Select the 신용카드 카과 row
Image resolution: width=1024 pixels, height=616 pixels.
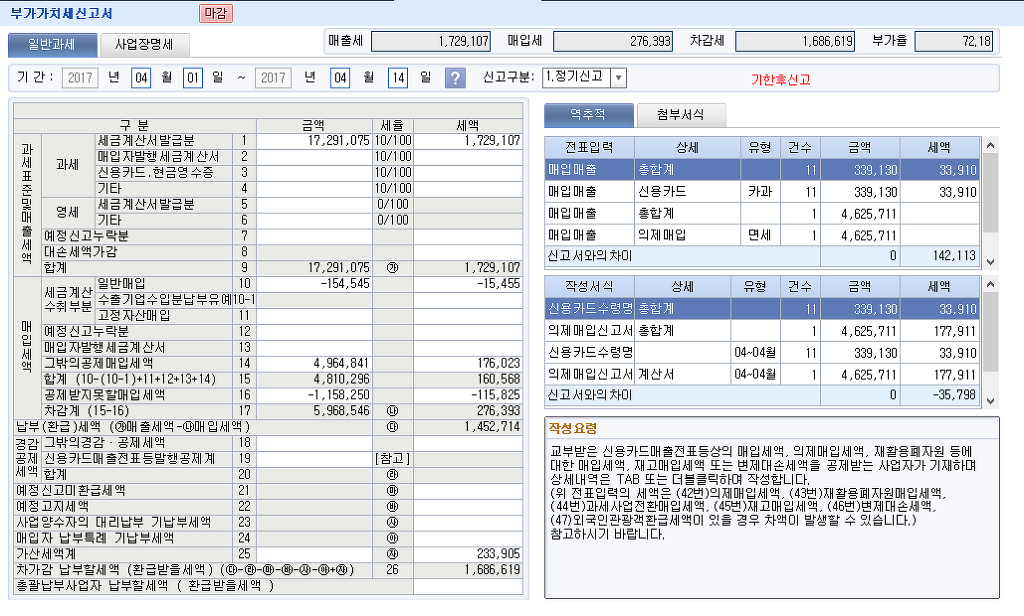pos(762,191)
